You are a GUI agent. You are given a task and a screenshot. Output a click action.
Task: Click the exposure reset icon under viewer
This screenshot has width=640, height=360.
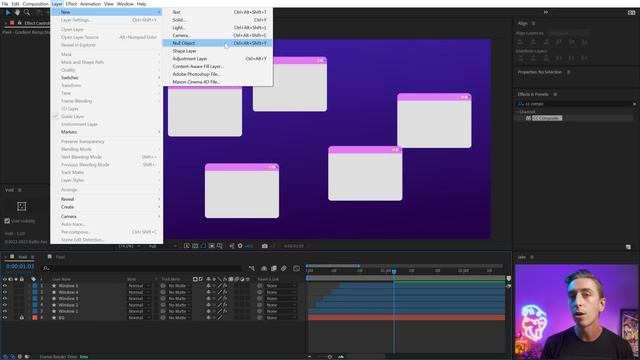240,246
